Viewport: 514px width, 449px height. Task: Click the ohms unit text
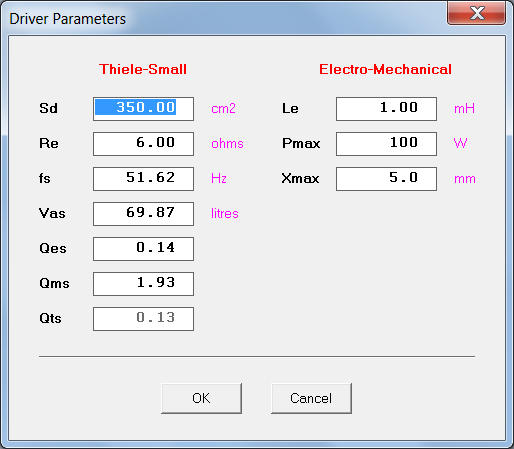coord(227,144)
